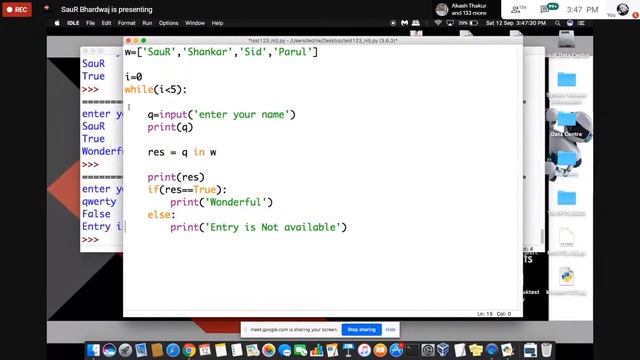Launch Siri from the dock
The height and width of the screenshot is (360, 640).
pos(109,350)
